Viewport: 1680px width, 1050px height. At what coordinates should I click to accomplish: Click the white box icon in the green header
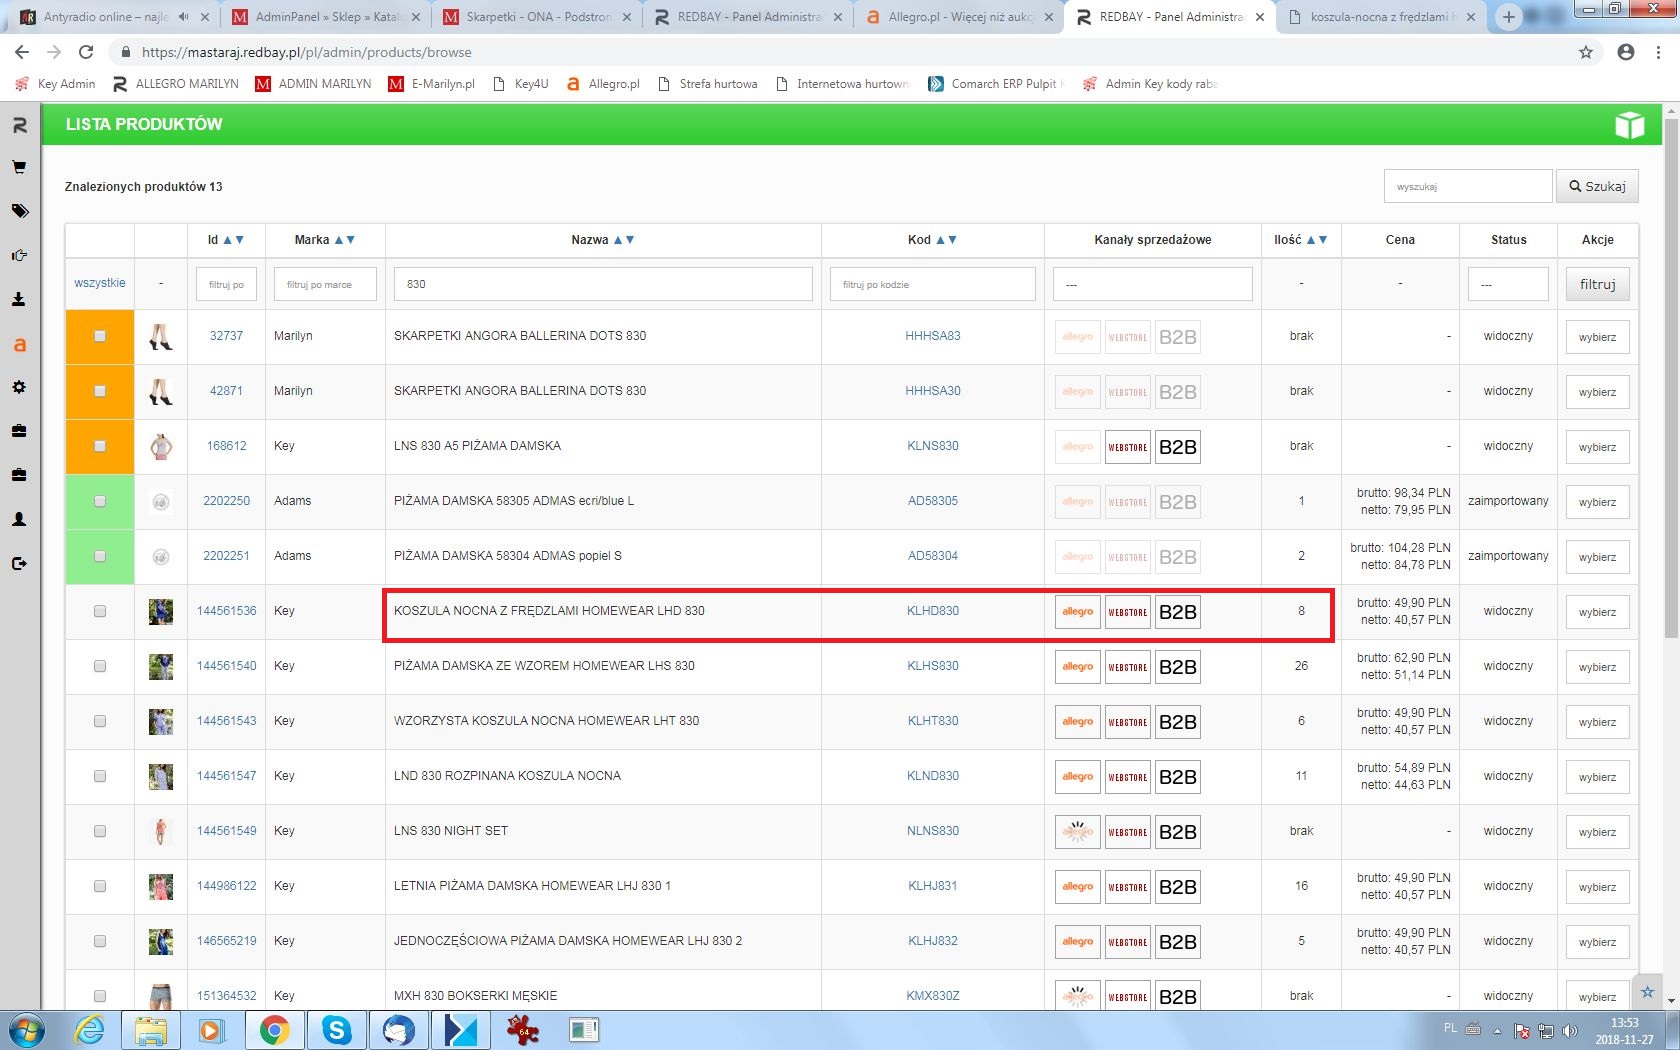(1629, 125)
